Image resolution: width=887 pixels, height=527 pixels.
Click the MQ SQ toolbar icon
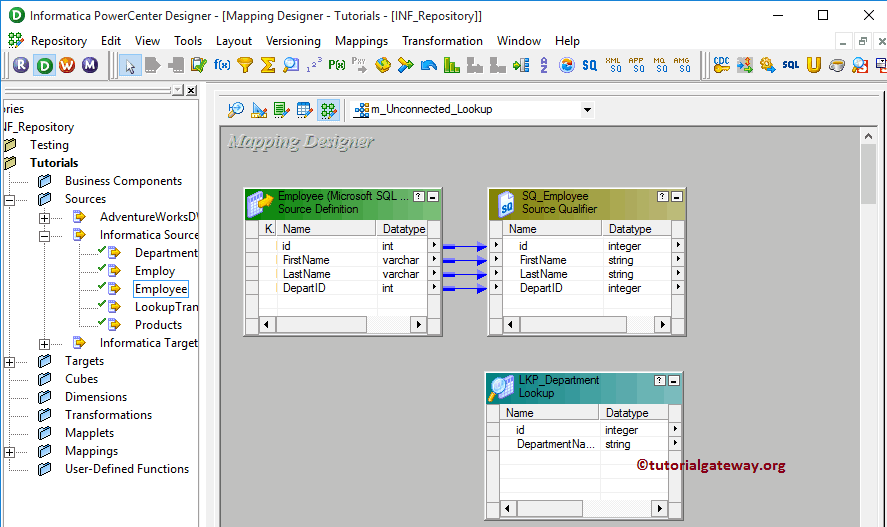click(x=659, y=65)
